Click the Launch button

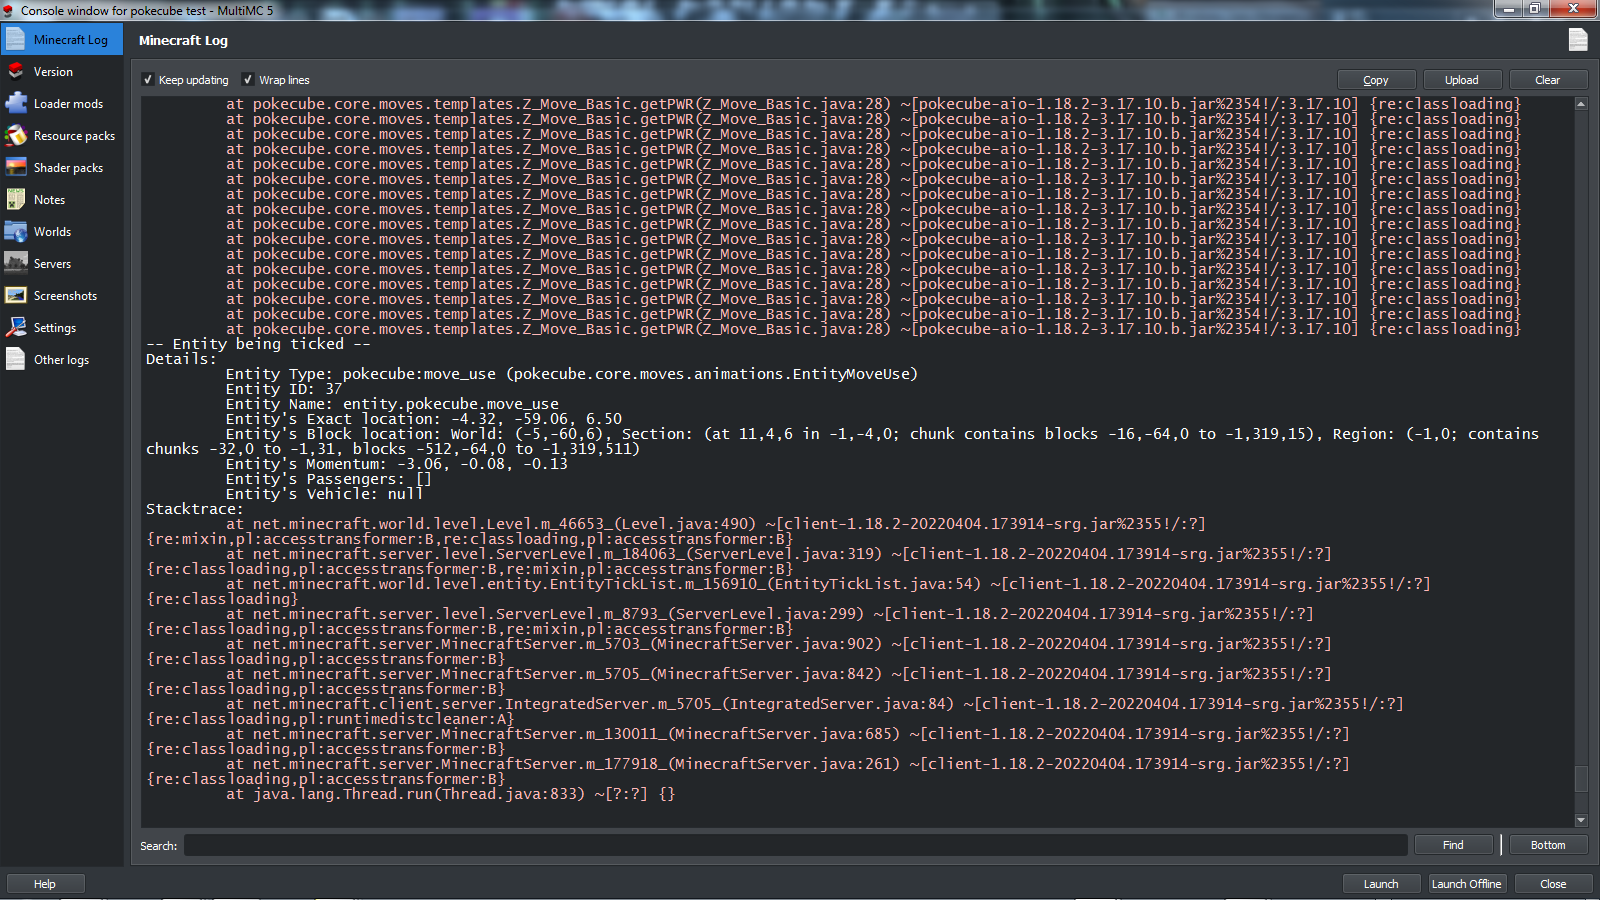[x=1381, y=884]
